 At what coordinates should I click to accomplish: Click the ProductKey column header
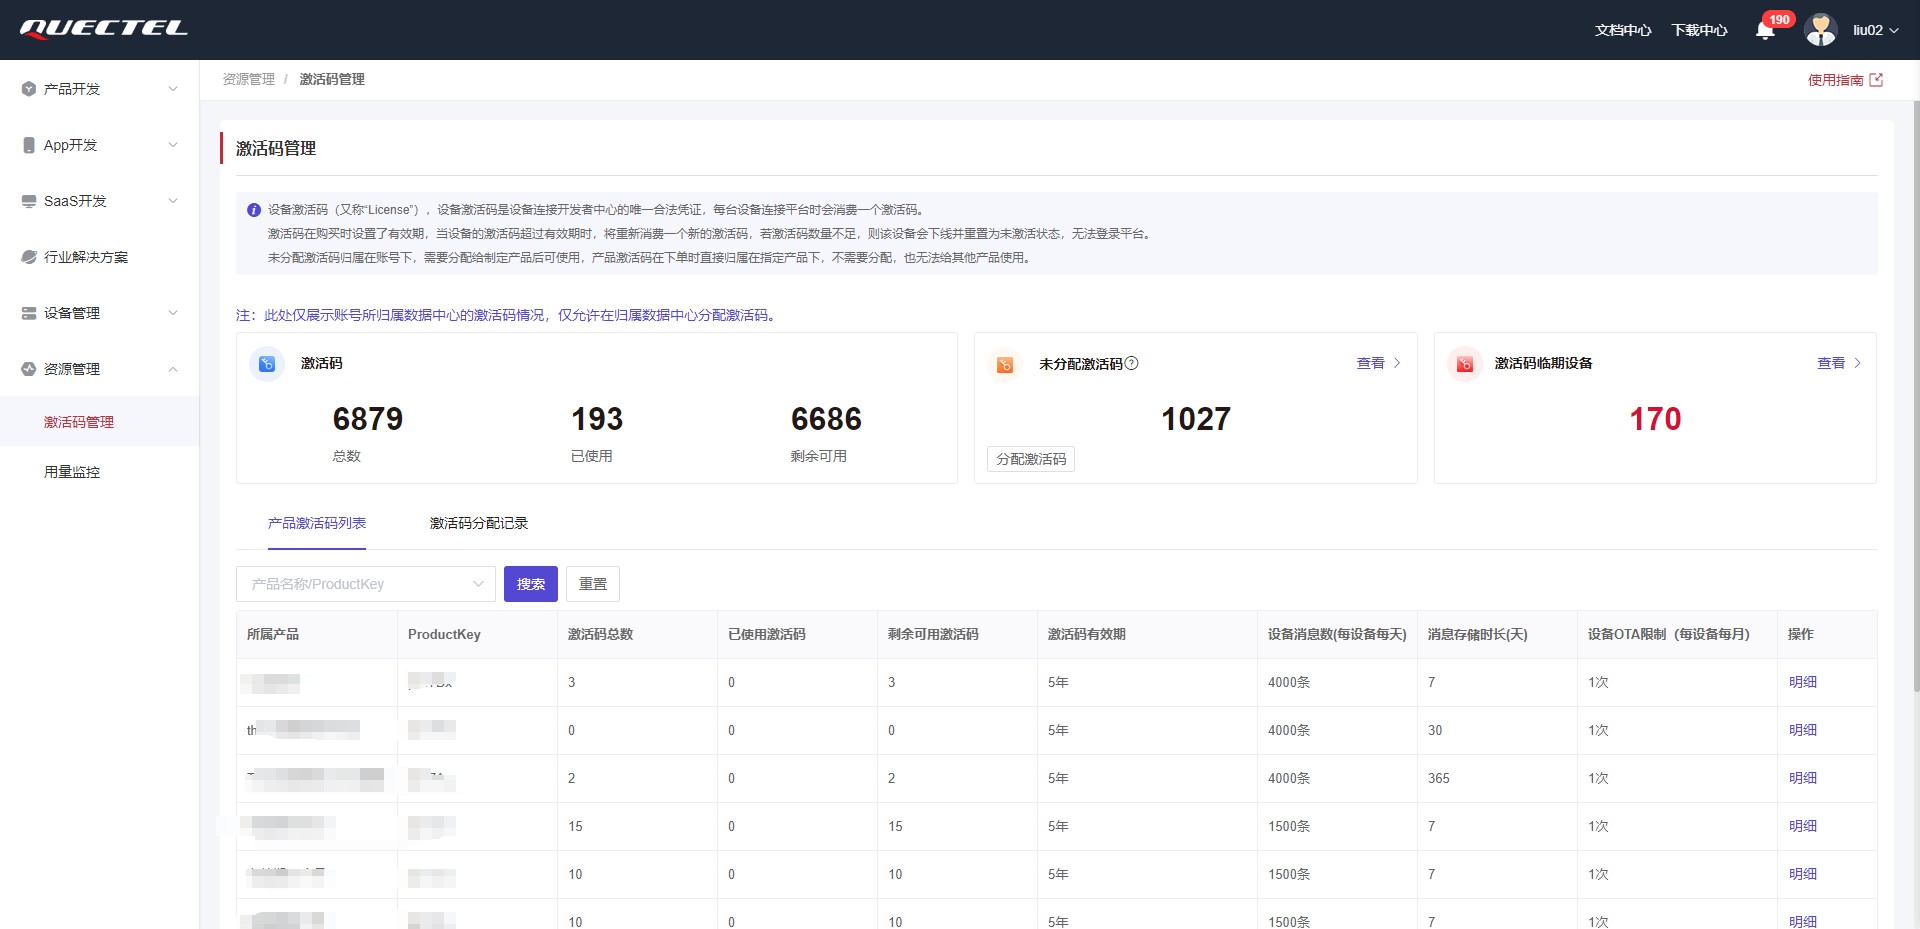tap(444, 634)
